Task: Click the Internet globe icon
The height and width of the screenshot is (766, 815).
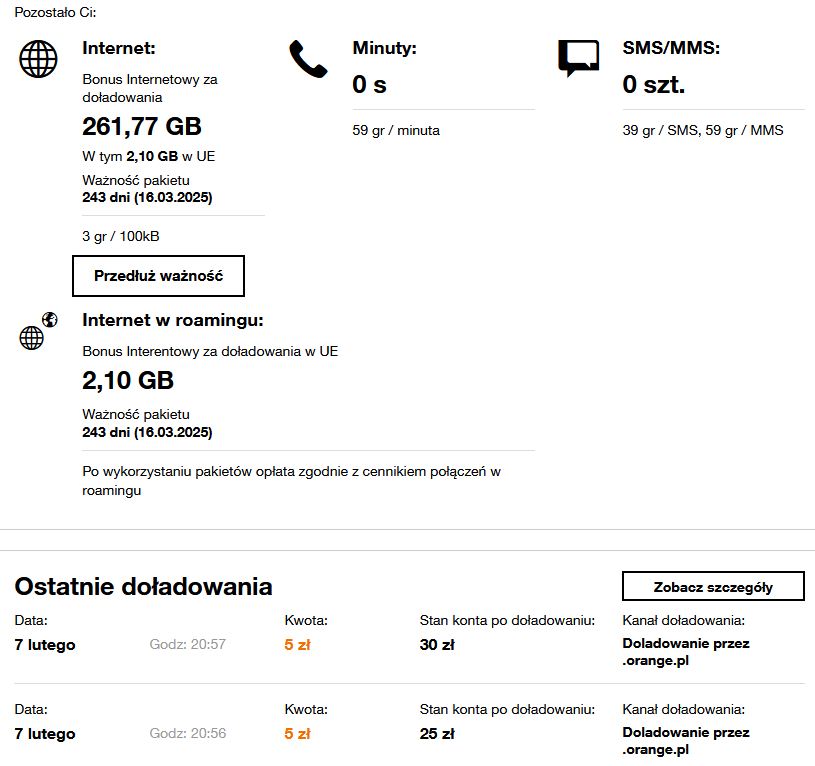Action: [x=38, y=58]
